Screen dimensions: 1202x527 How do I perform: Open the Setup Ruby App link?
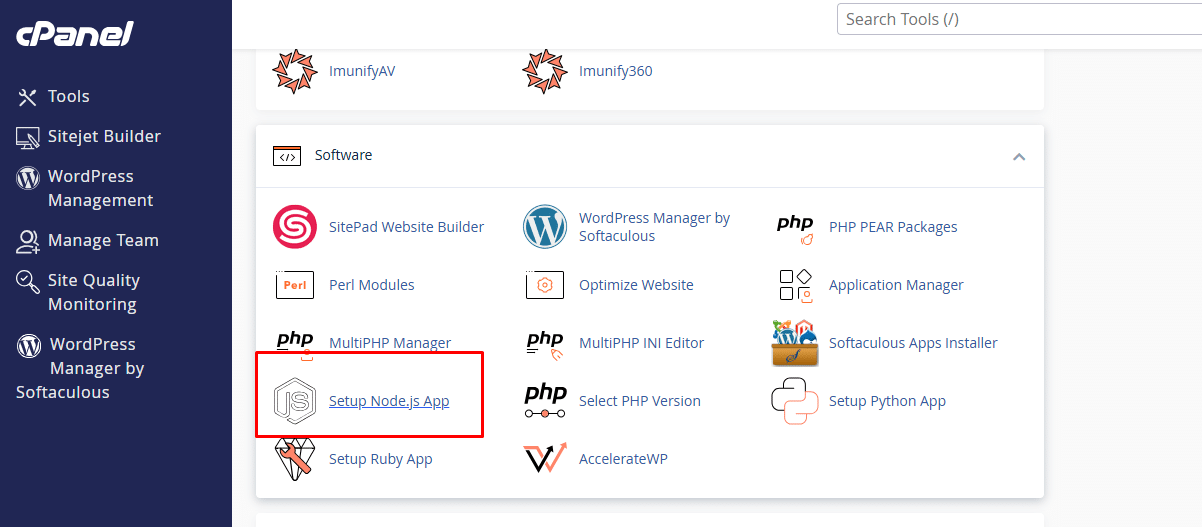pyautogui.click(x=380, y=459)
